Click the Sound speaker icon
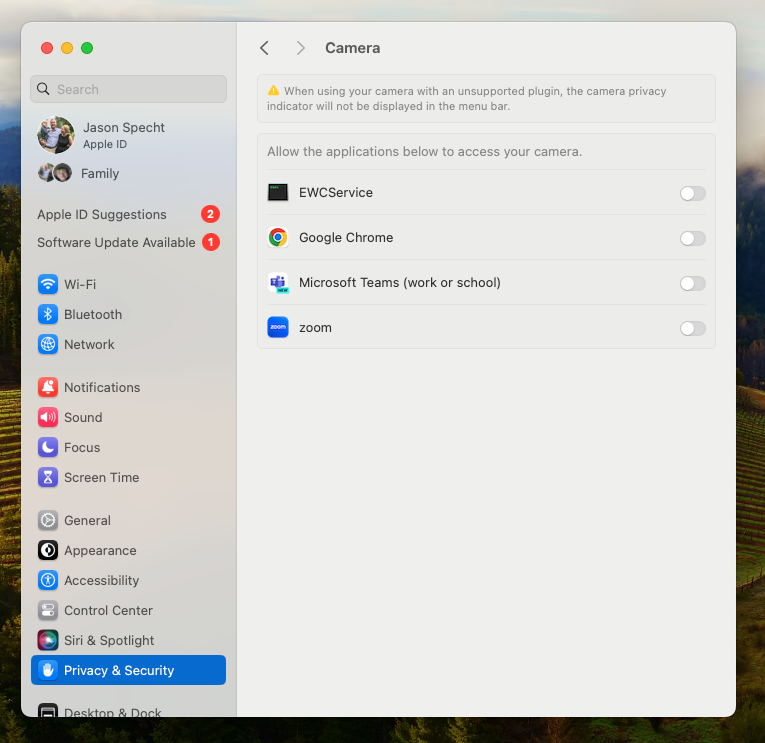The image size is (765, 743). (48, 417)
